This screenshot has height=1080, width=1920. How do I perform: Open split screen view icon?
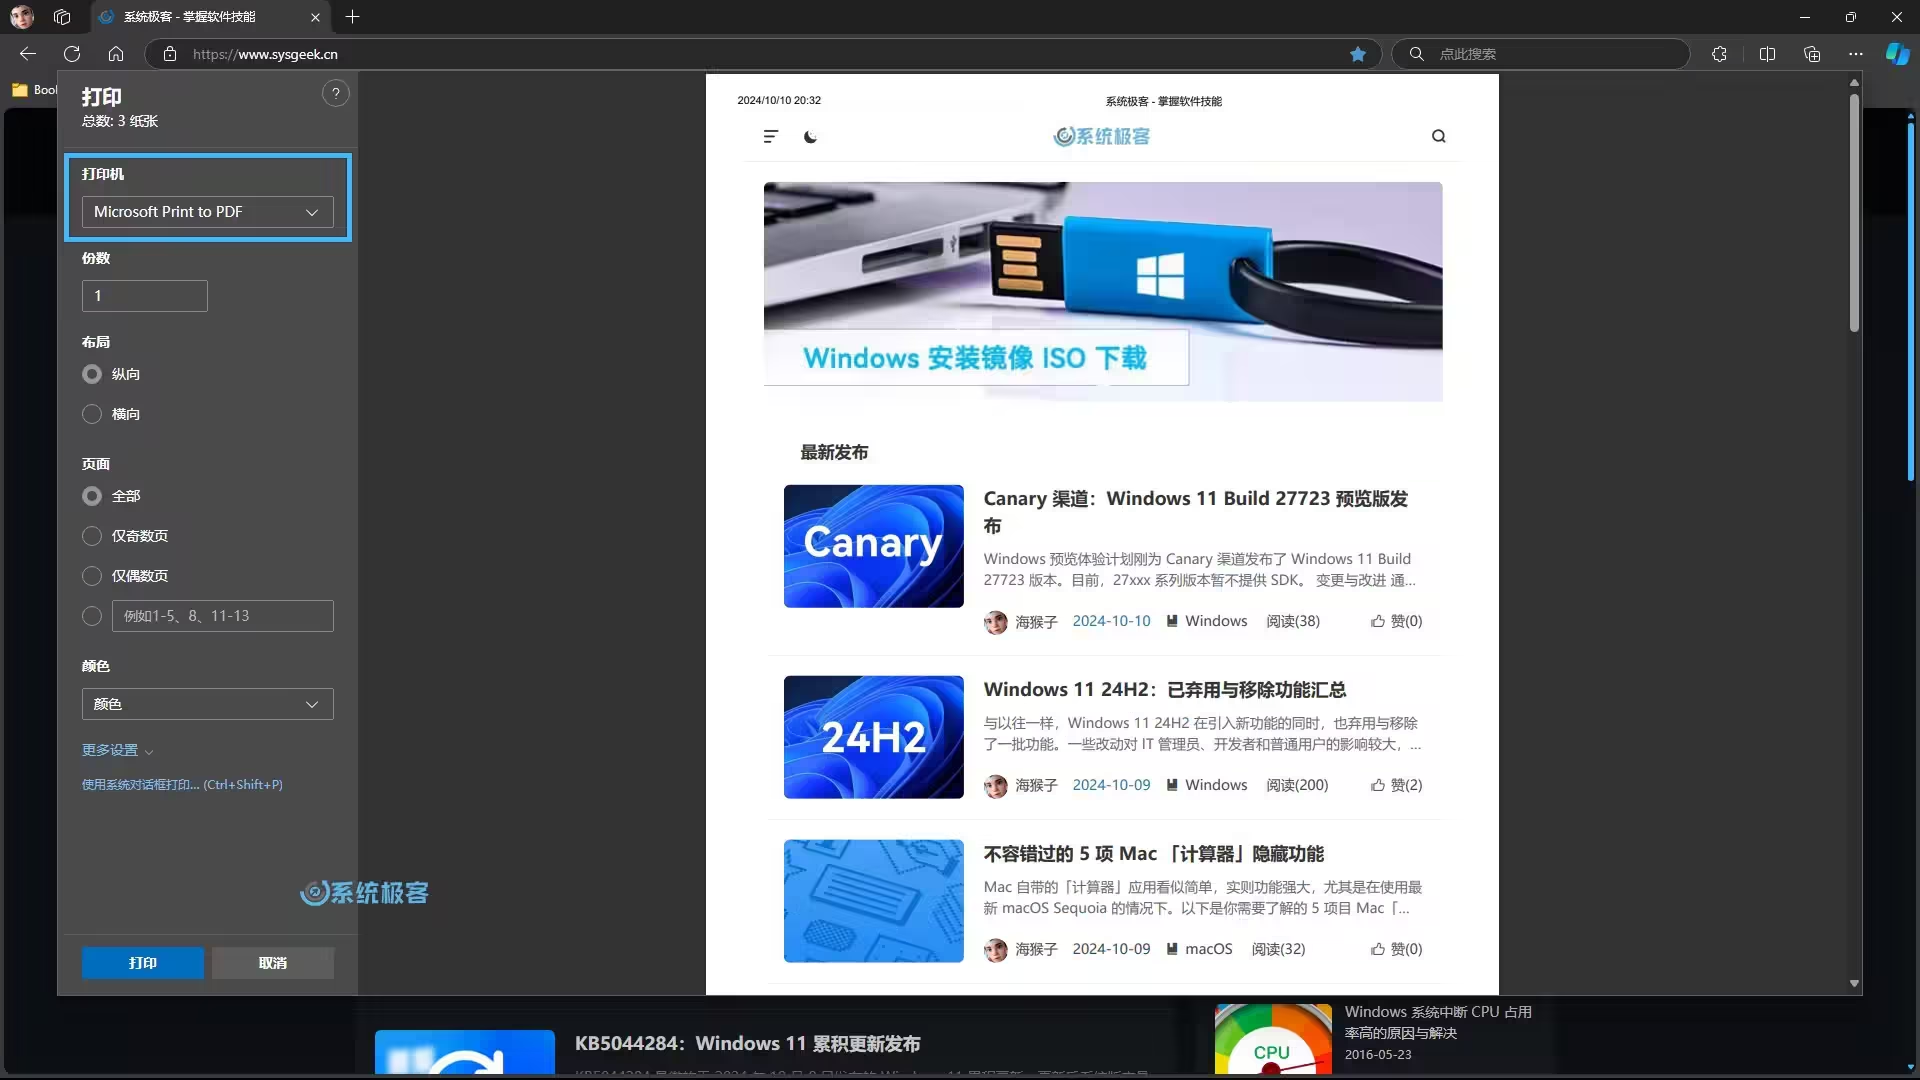(x=1767, y=54)
